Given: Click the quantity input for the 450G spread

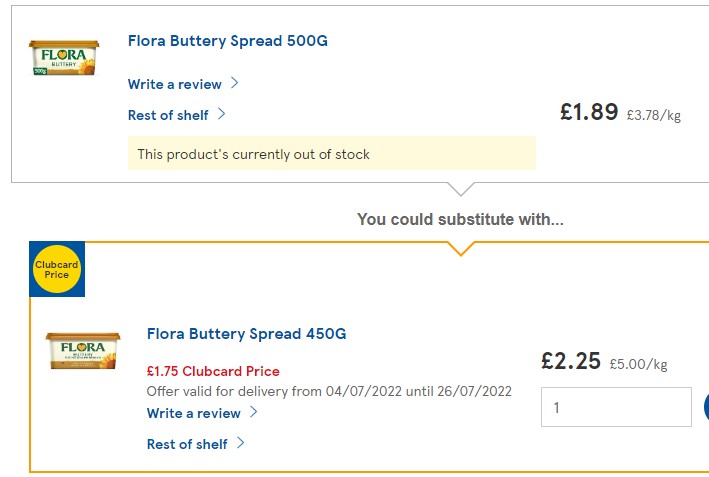Looking at the screenshot, I should tap(616, 407).
